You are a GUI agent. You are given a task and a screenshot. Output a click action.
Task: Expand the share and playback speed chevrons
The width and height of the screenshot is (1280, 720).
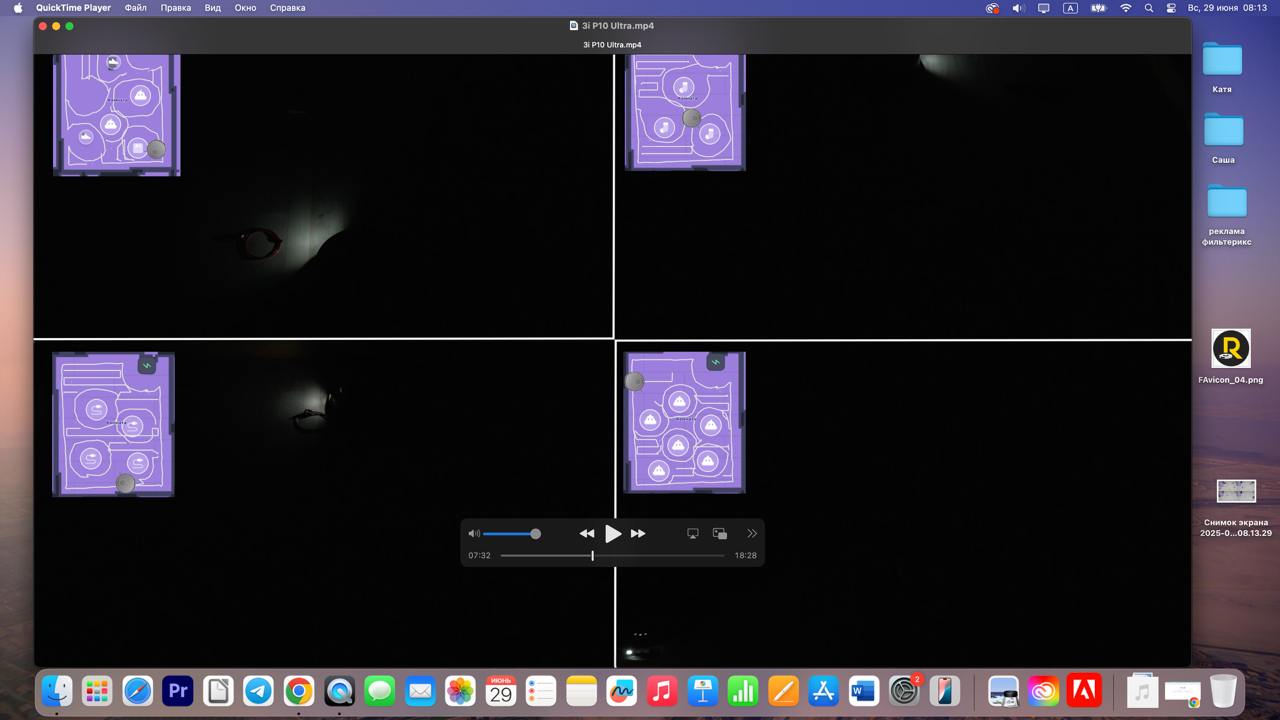752,534
